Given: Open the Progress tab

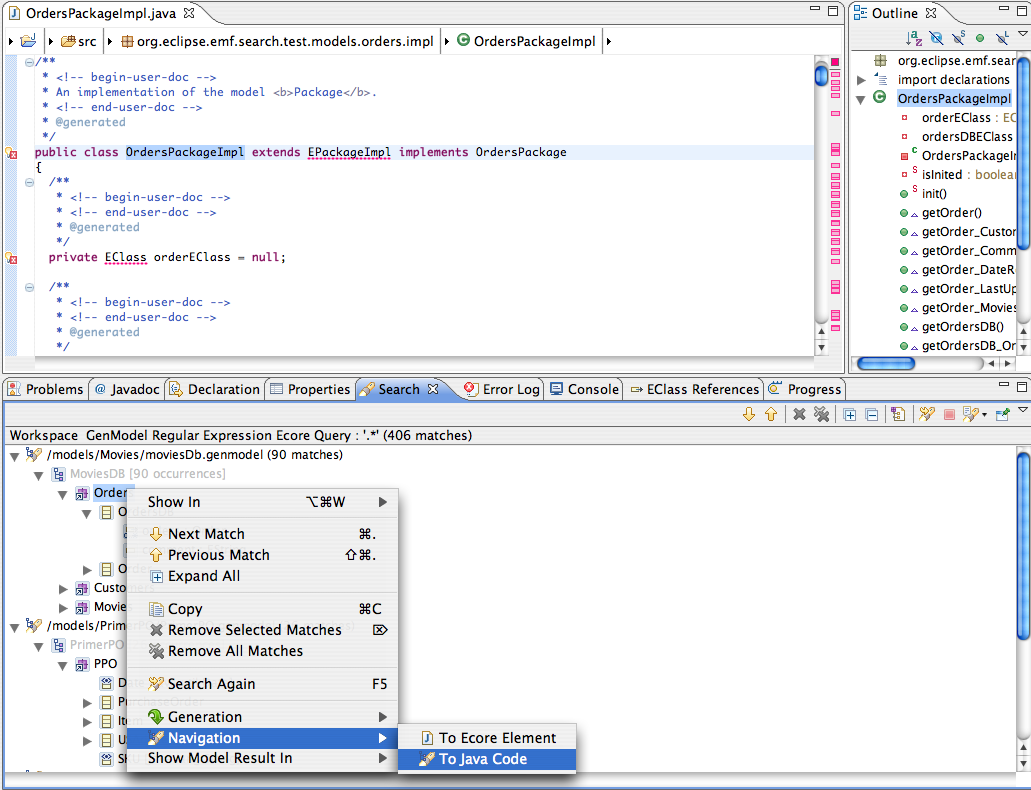Looking at the screenshot, I should point(805,389).
